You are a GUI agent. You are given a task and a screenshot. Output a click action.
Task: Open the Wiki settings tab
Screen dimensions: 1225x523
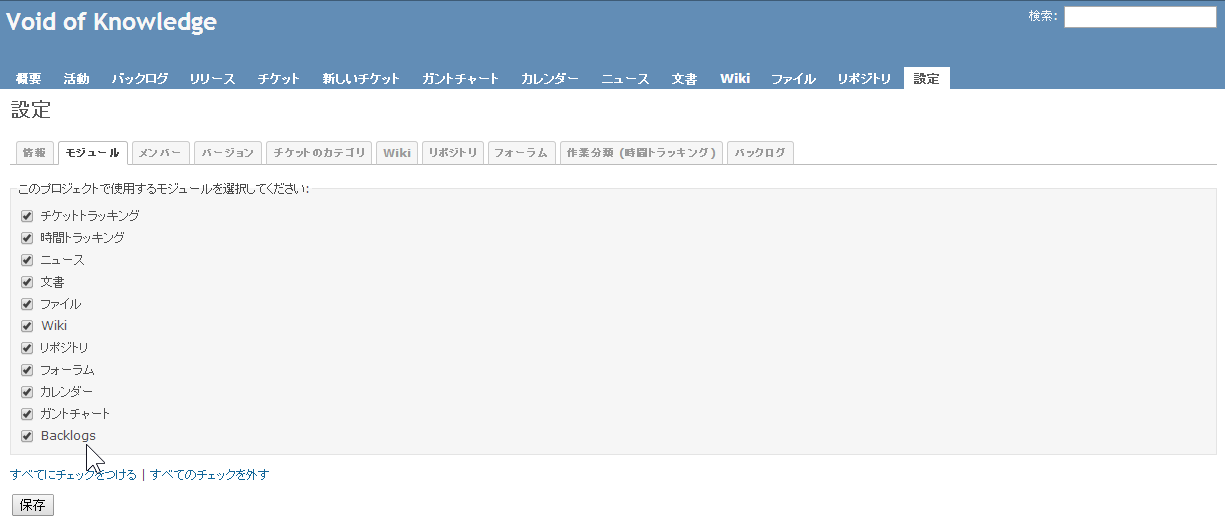[397, 153]
